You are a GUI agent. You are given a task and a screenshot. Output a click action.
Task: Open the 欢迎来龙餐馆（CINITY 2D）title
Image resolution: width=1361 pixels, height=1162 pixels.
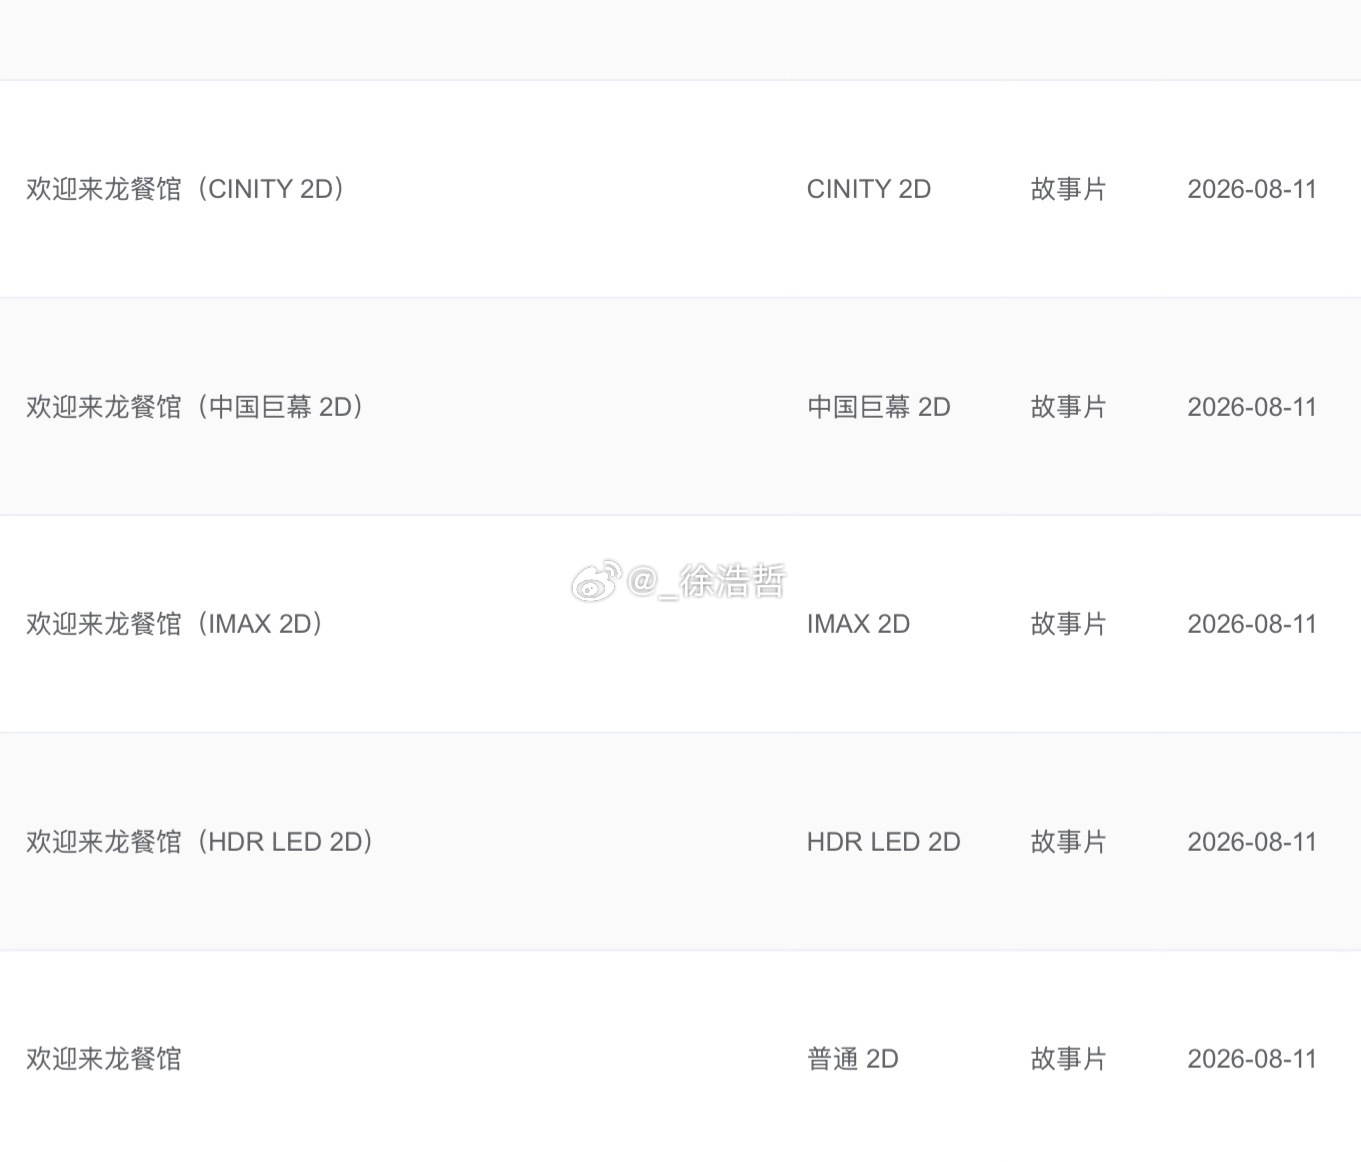pyautogui.click(x=187, y=189)
